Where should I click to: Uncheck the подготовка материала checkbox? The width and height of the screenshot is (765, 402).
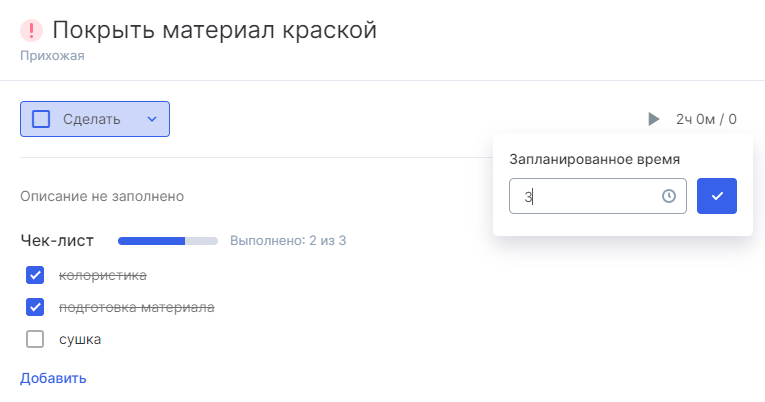[x=36, y=307]
